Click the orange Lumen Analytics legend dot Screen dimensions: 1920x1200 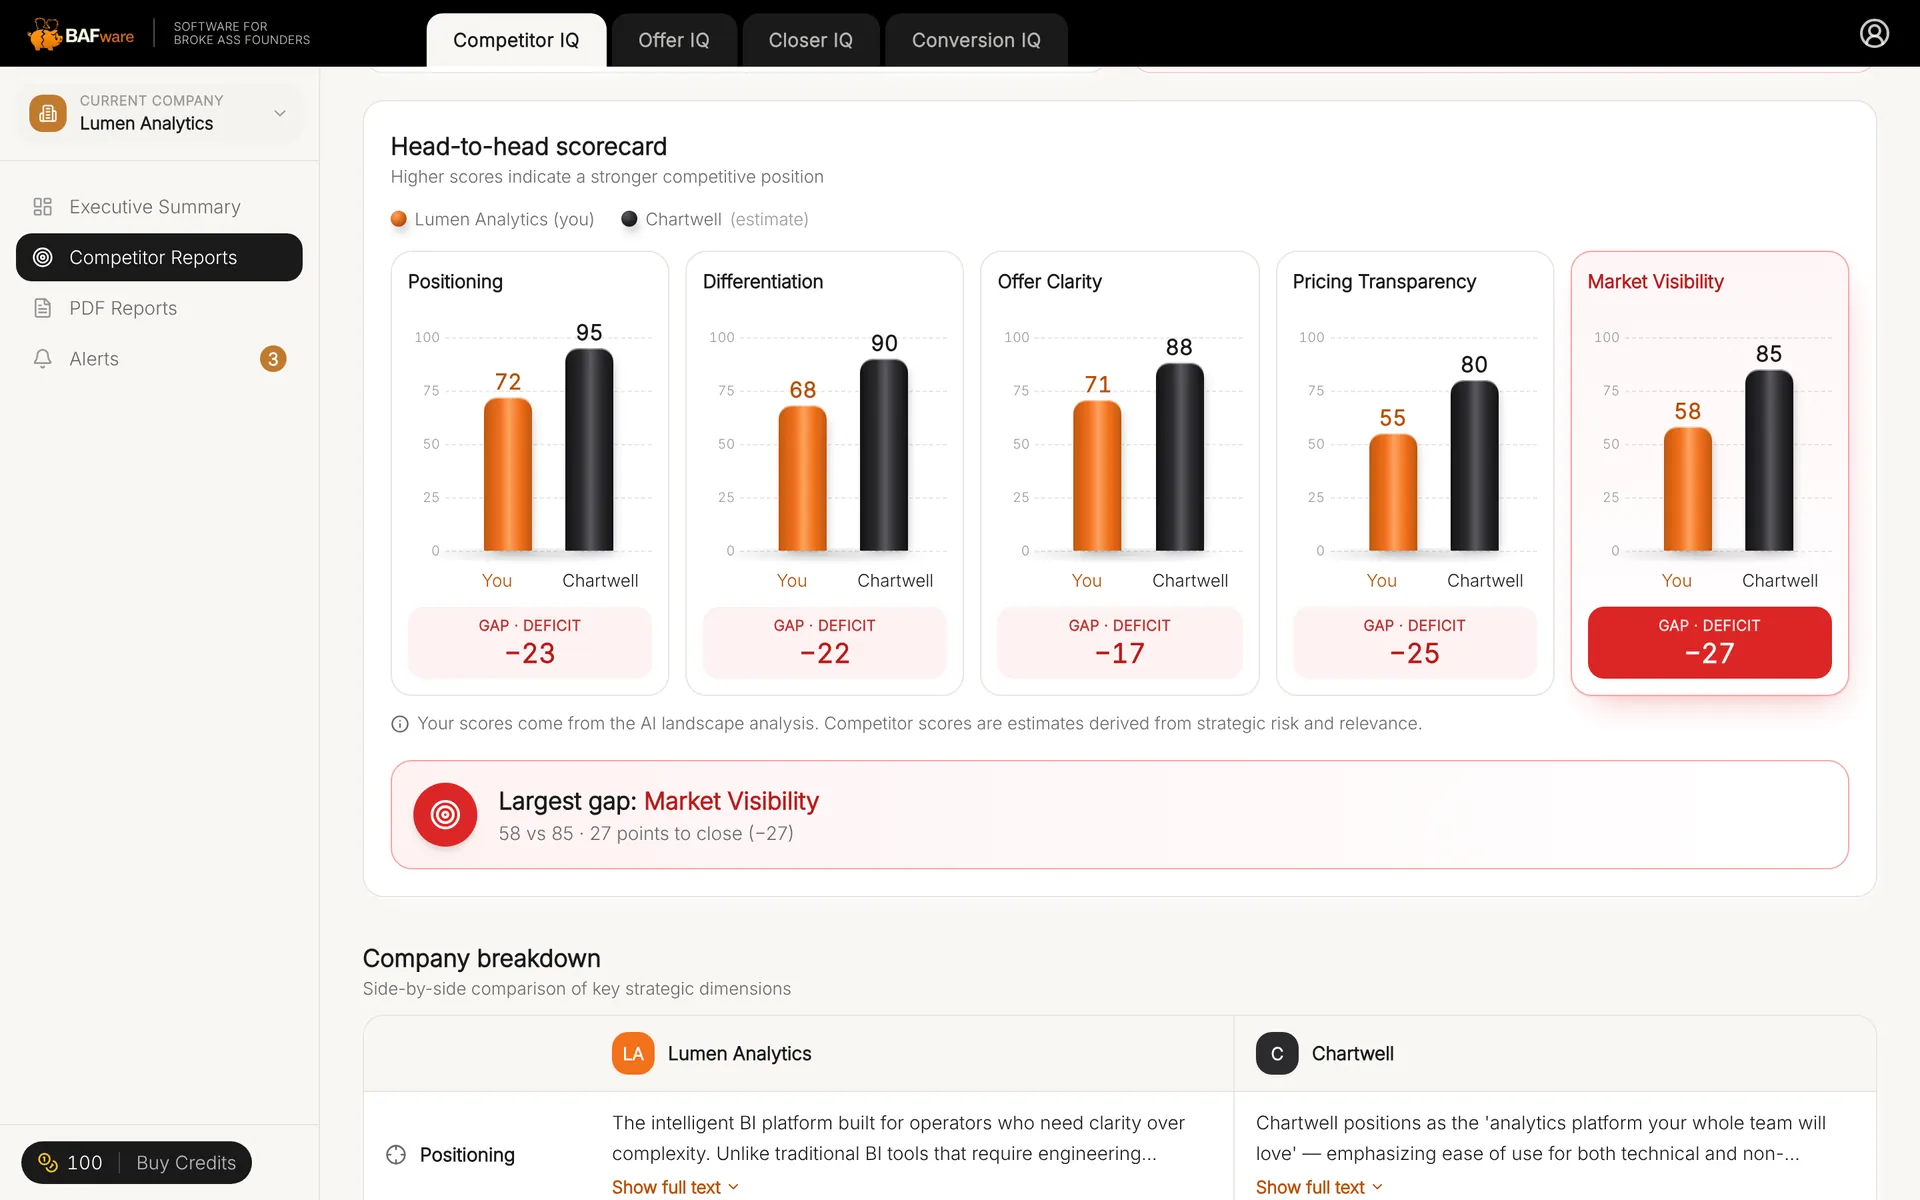(x=398, y=219)
